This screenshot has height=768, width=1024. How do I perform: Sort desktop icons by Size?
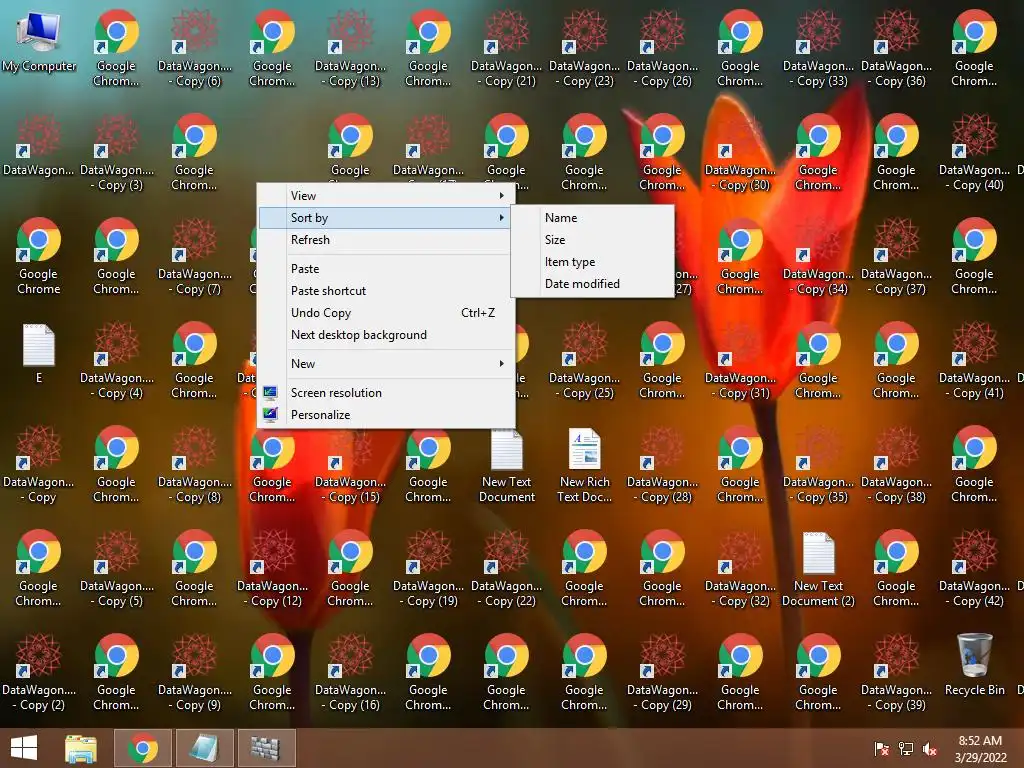[x=592, y=240]
